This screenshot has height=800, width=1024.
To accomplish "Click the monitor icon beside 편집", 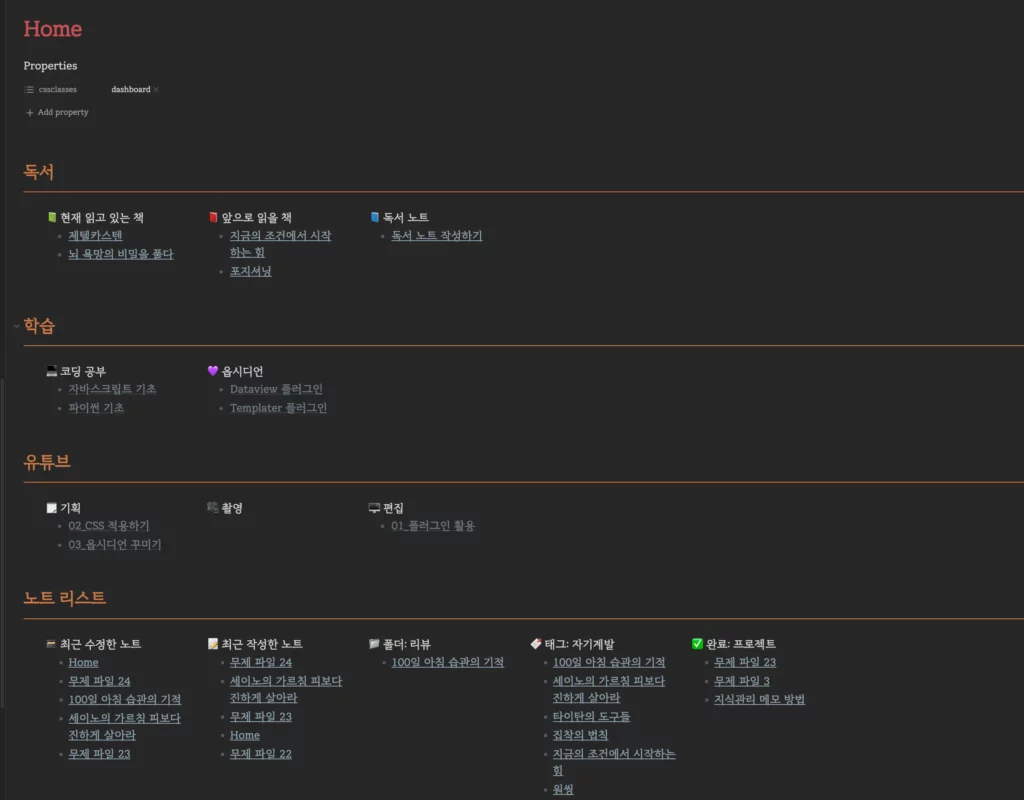I will [375, 508].
